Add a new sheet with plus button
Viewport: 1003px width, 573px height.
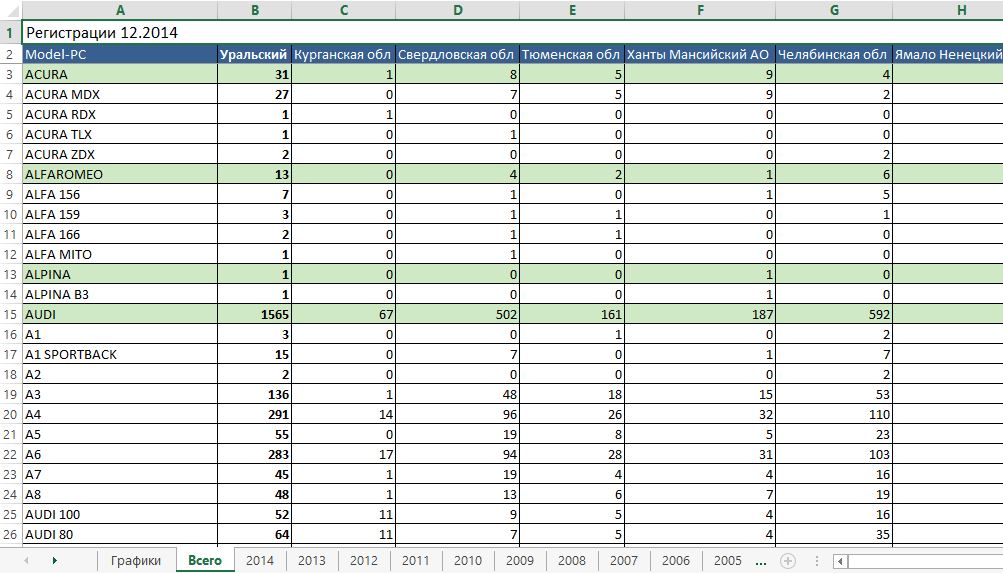(788, 561)
